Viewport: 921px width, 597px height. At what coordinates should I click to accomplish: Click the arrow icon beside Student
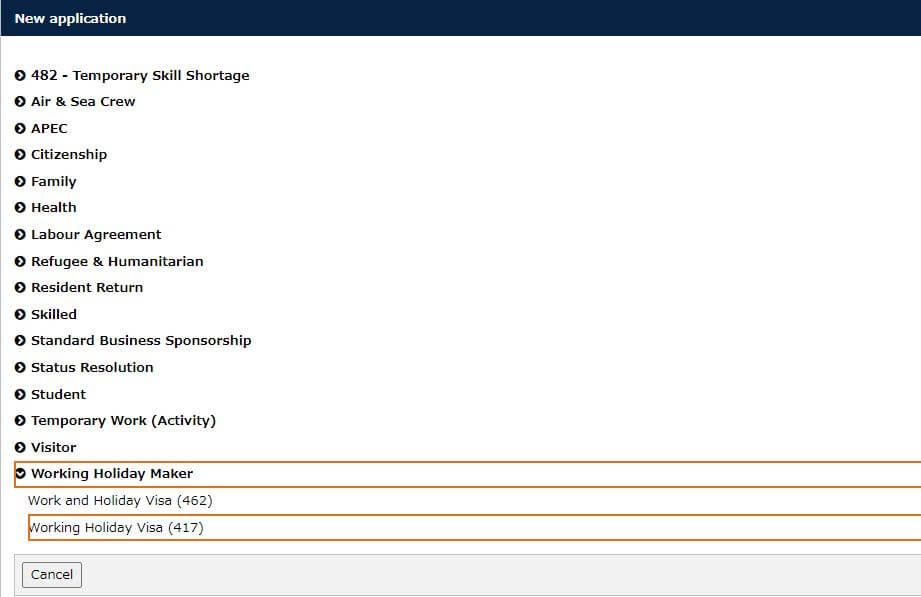(x=20, y=394)
